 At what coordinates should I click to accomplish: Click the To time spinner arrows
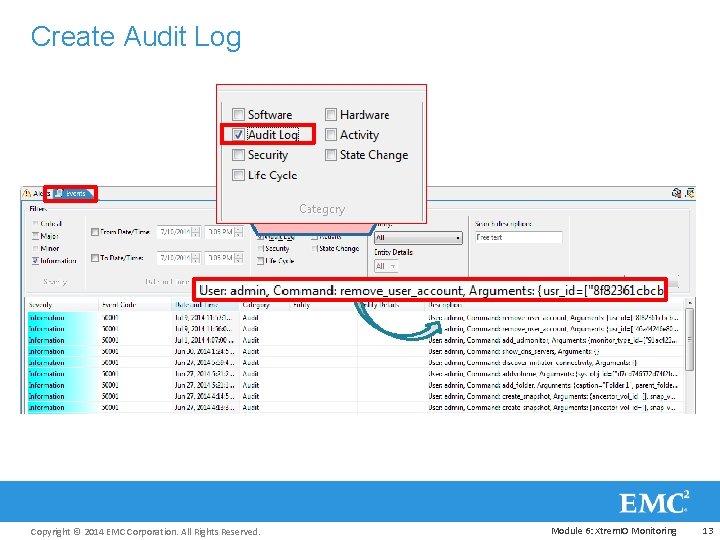(238, 258)
